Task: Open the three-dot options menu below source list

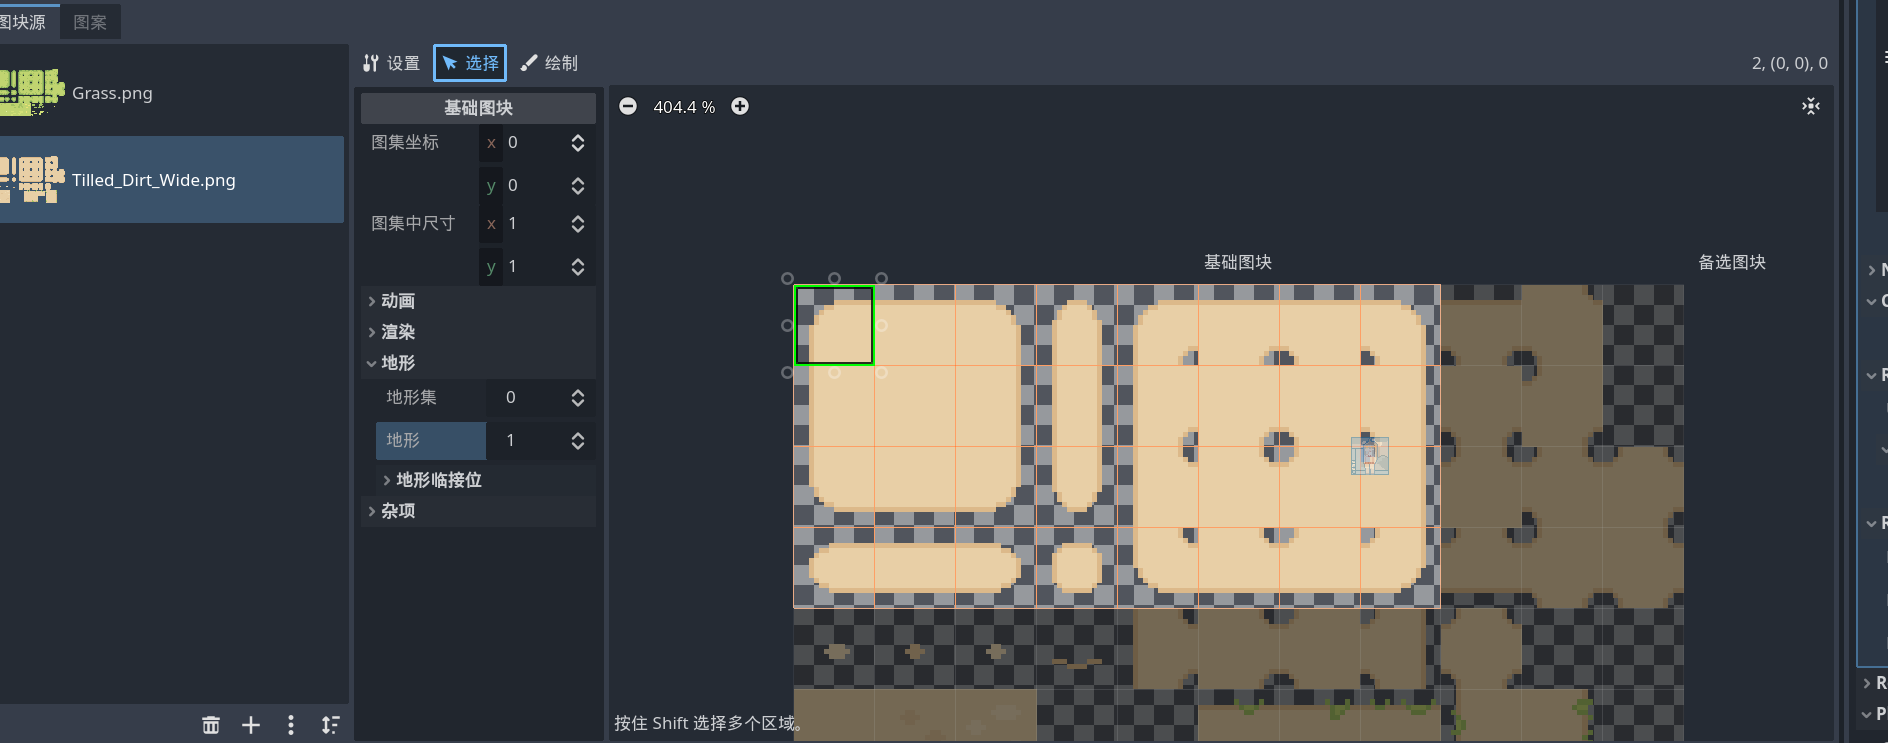Action: coord(291,725)
